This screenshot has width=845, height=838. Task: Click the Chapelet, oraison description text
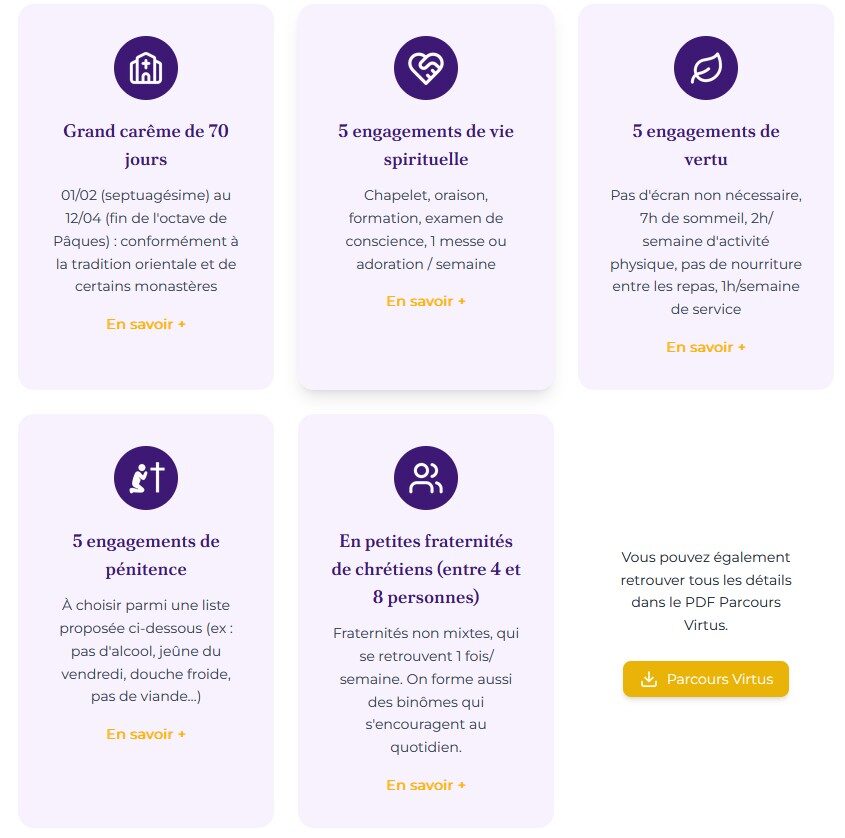pos(426,229)
